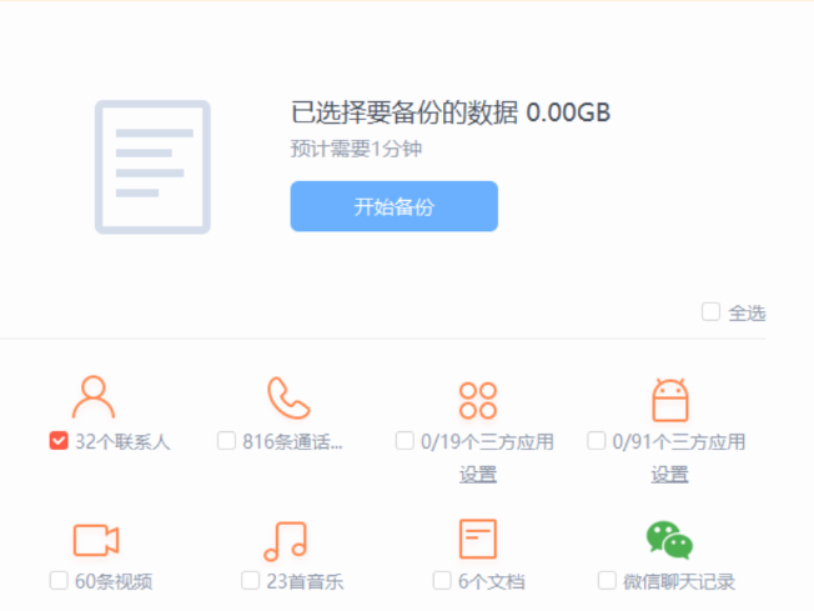Select the 60条视频 checkbox
This screenshot has width=814, height=611.
(59, 581)
